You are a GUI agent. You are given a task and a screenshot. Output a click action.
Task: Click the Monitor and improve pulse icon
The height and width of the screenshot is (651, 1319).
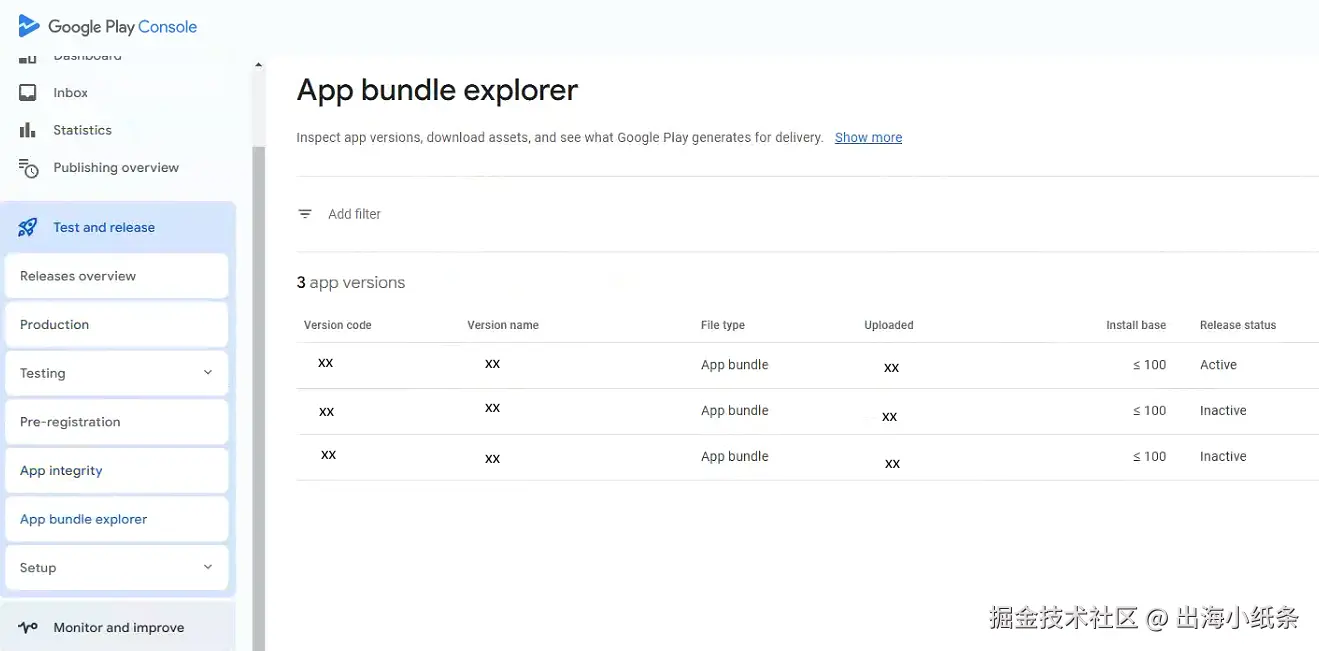coord(28,628)
